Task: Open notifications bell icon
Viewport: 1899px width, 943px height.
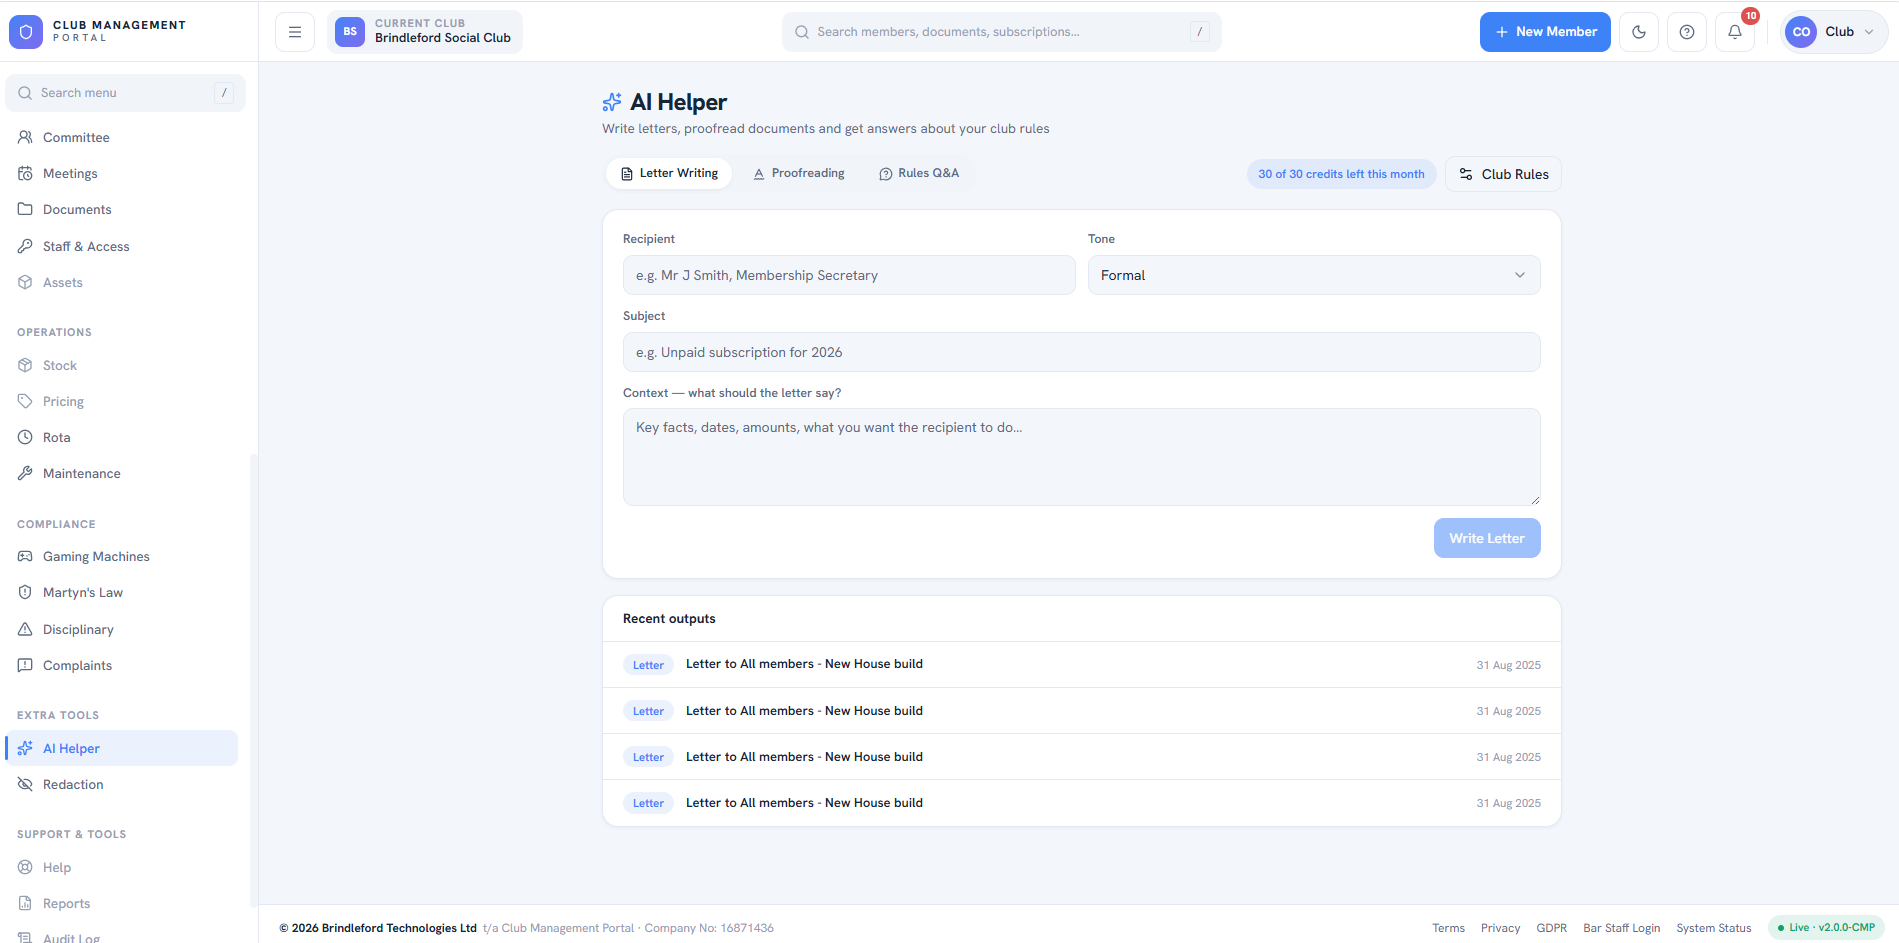Action: click(1735, 32)
